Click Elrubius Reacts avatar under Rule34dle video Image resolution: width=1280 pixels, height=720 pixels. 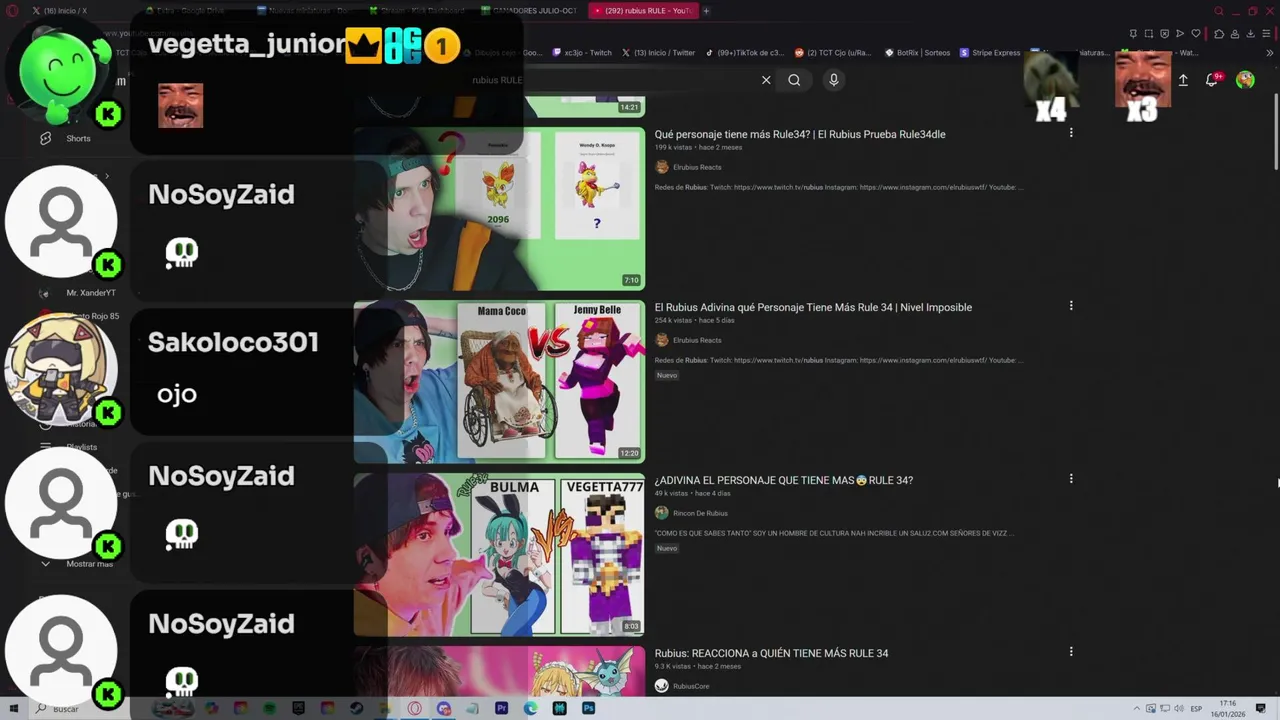(661, 167)
